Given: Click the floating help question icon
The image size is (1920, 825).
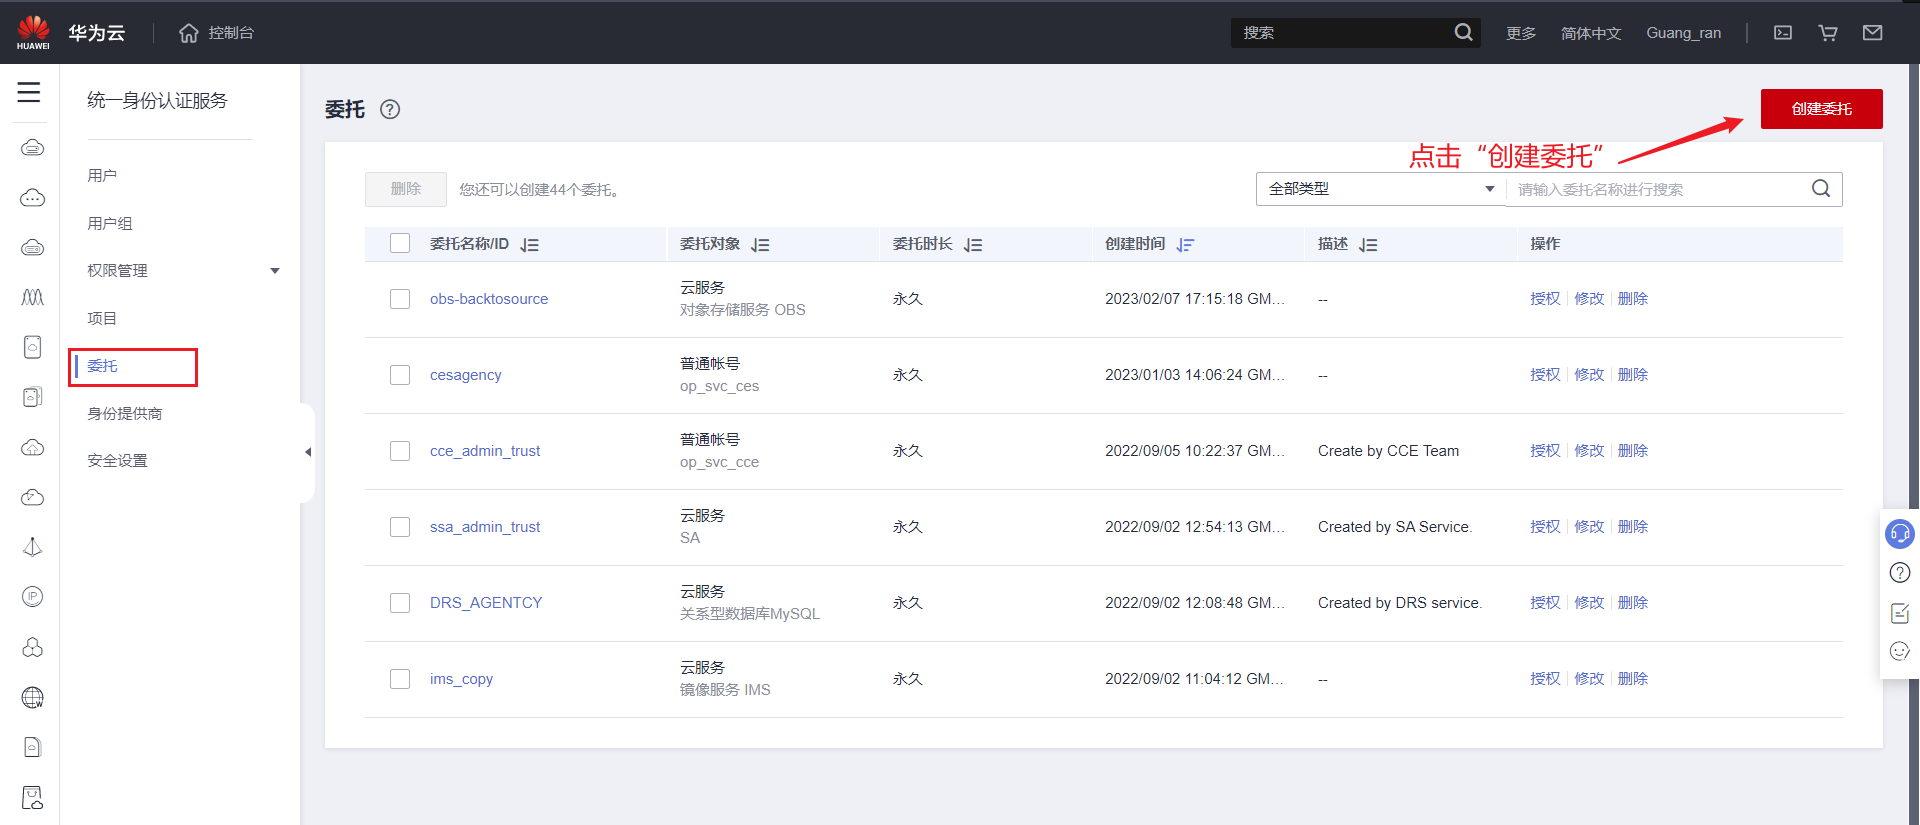Looking at the screenshot, I should point(1900,573).
